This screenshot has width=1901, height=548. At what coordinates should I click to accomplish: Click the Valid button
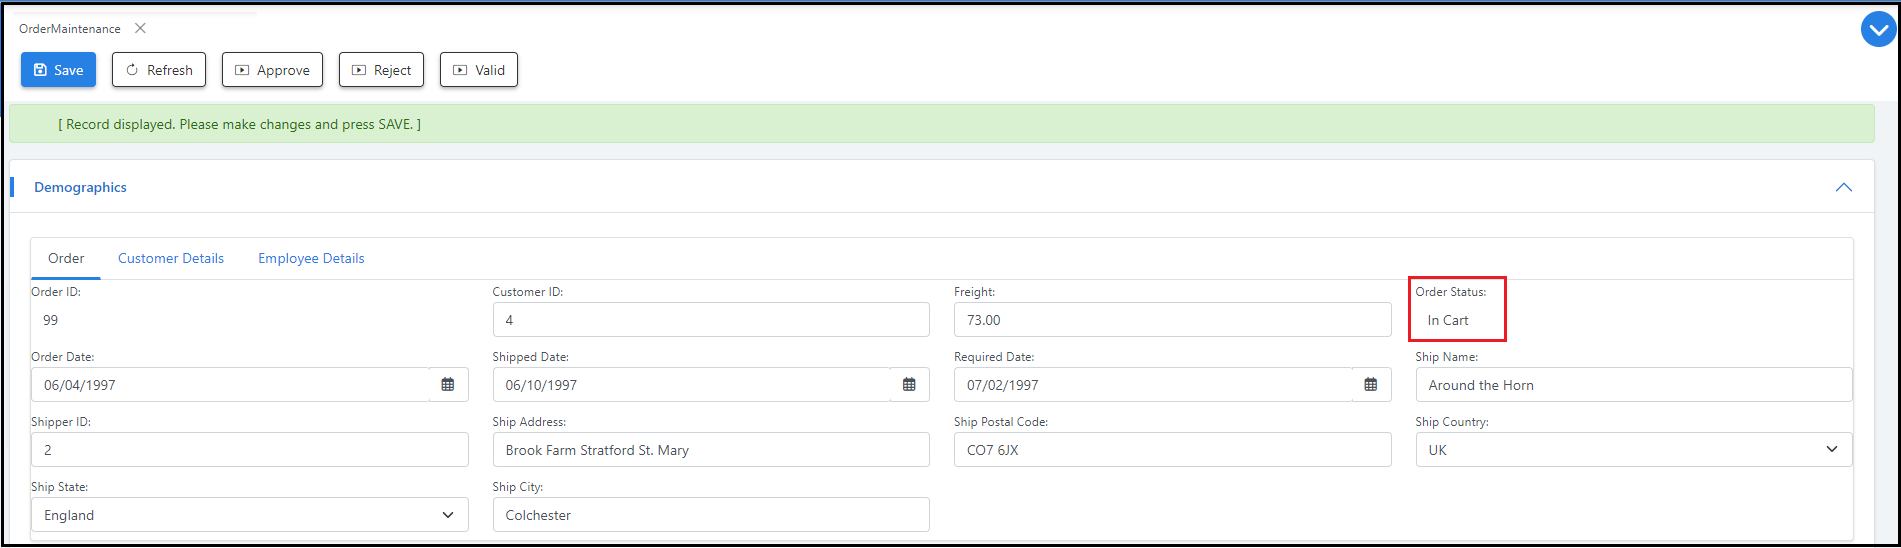[x=478, y=70]
